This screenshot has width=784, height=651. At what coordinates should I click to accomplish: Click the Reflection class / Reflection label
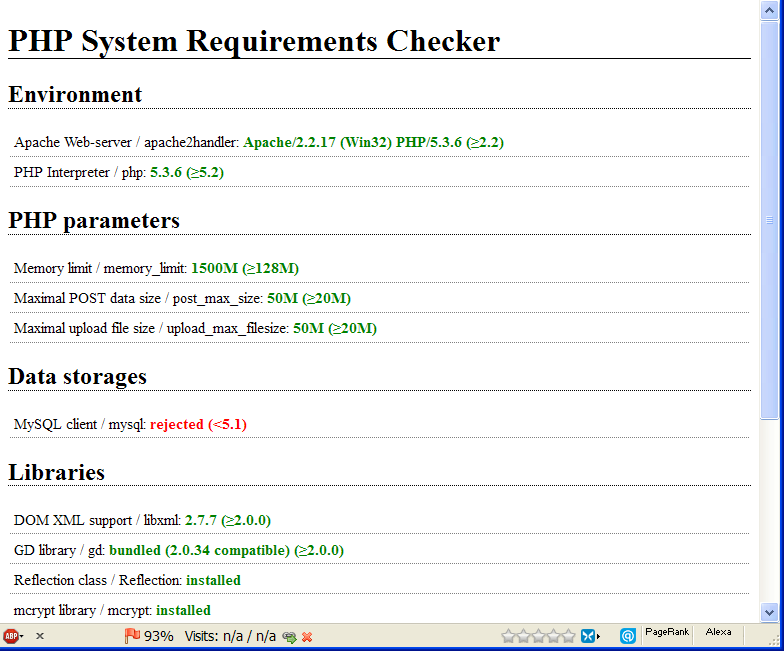point(98,580)
